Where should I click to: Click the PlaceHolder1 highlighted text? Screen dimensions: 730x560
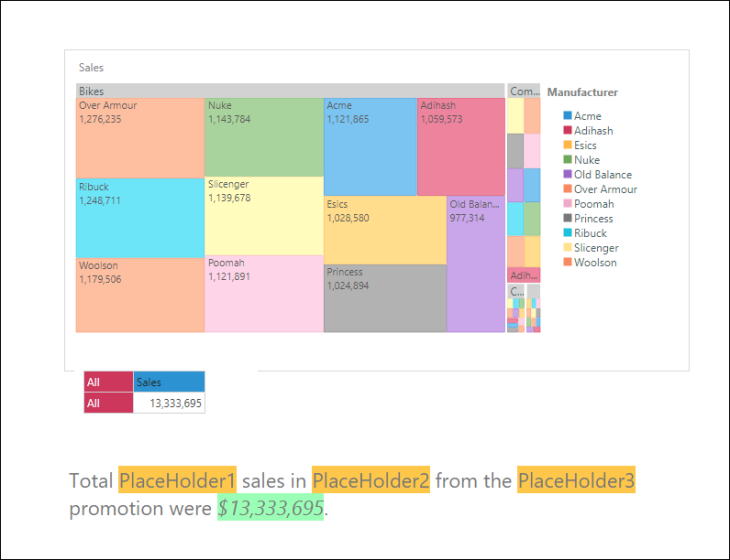click(177, 481)
